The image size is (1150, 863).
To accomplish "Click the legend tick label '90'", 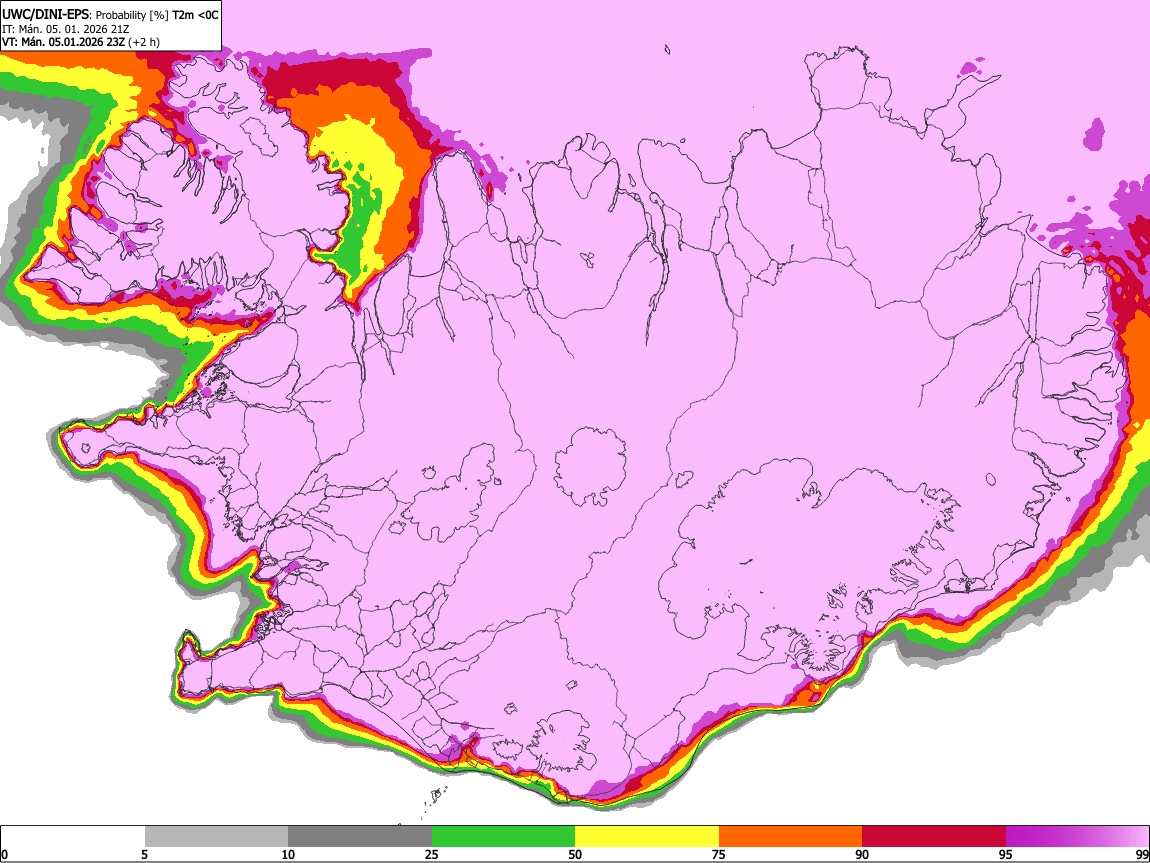I will pos(862,855).
